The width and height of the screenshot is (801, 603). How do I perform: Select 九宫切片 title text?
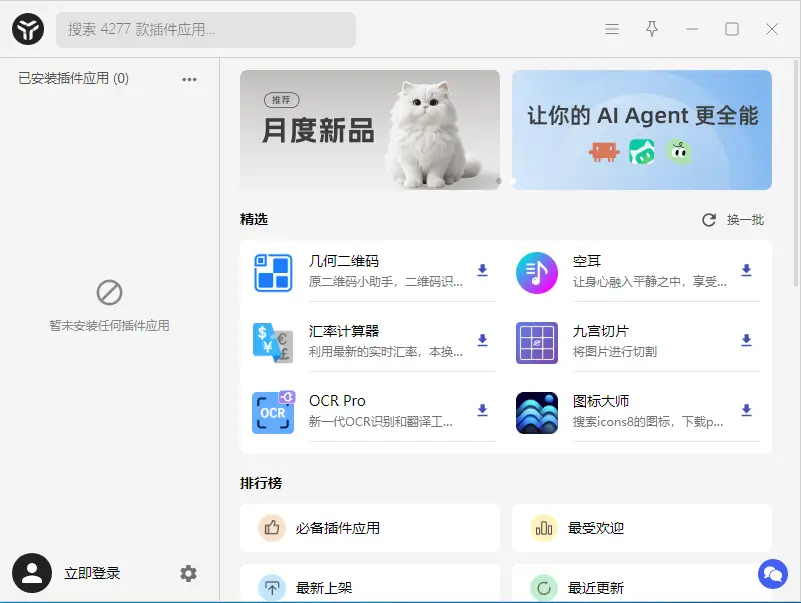[601, 331]
